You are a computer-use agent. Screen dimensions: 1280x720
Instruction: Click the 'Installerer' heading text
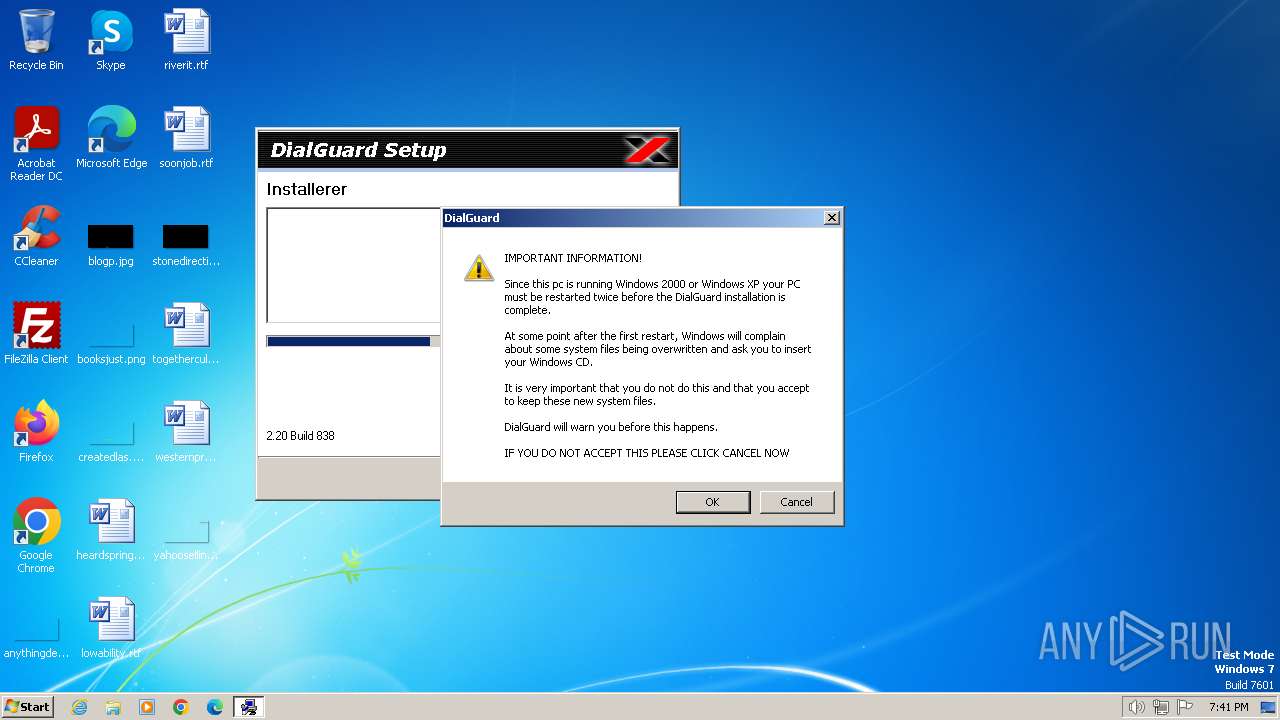pyautogui.click(x=306, y=189)
